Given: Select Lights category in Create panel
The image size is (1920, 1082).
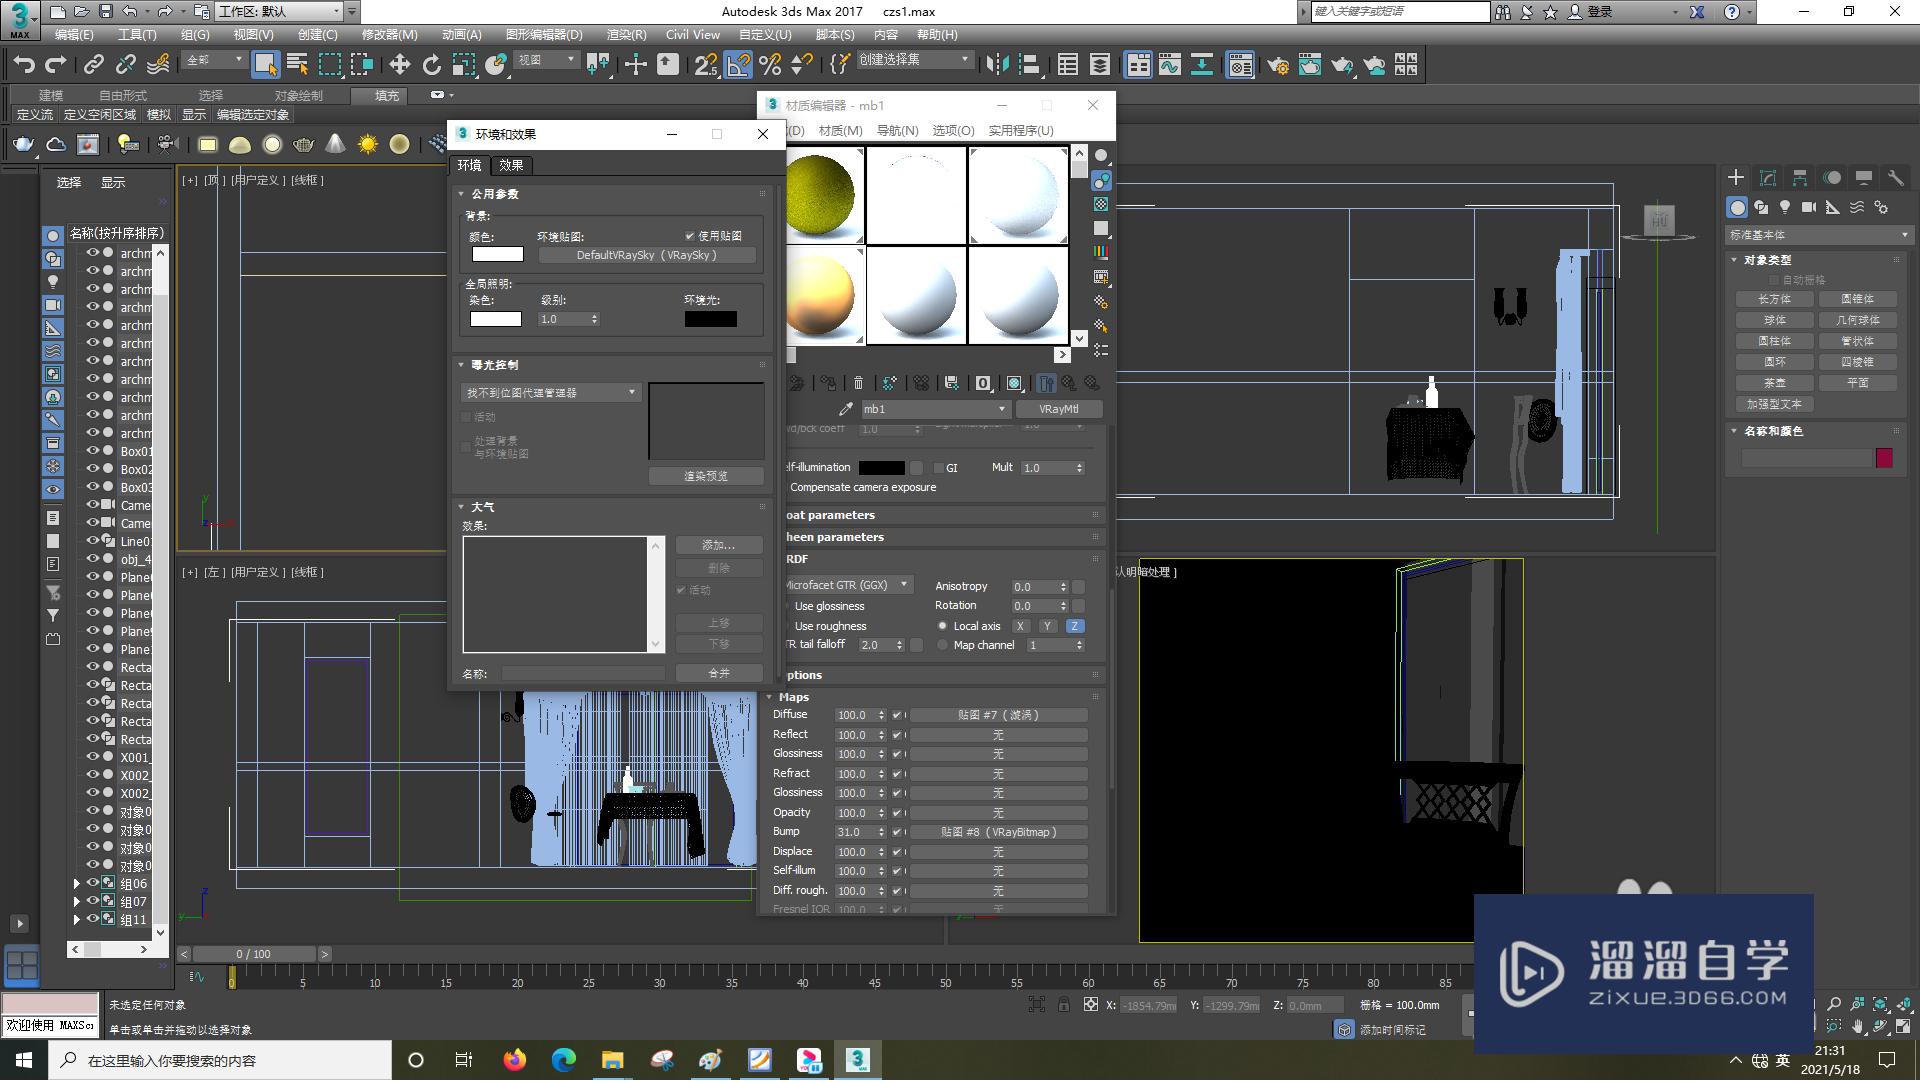Looking at the screenshot, I should point(1785,207).
